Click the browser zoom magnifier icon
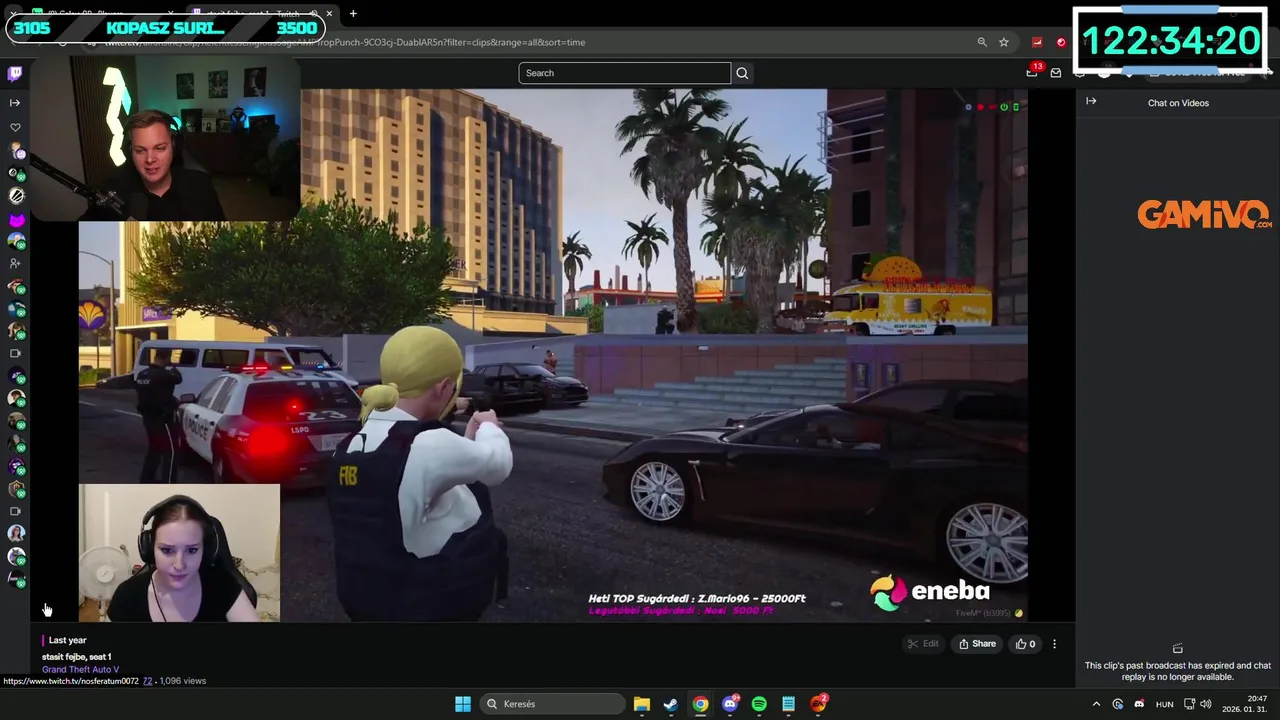Screen dimensions: 1280x720 (x=982, y=42)
